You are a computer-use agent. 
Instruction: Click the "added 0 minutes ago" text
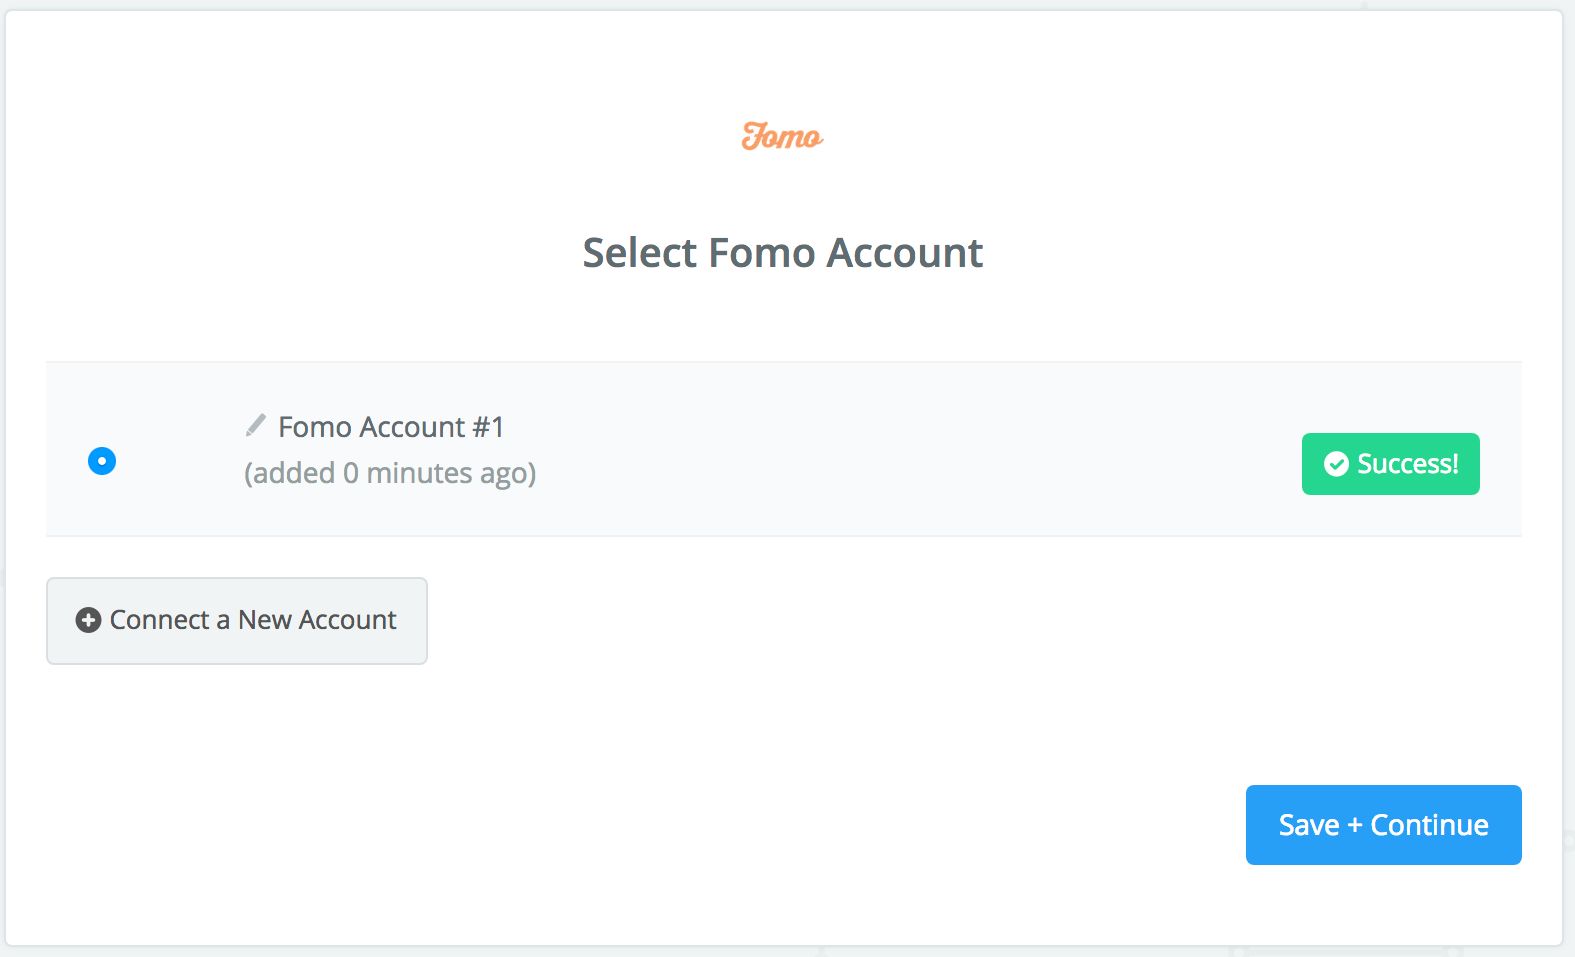[x=390, y=473]
